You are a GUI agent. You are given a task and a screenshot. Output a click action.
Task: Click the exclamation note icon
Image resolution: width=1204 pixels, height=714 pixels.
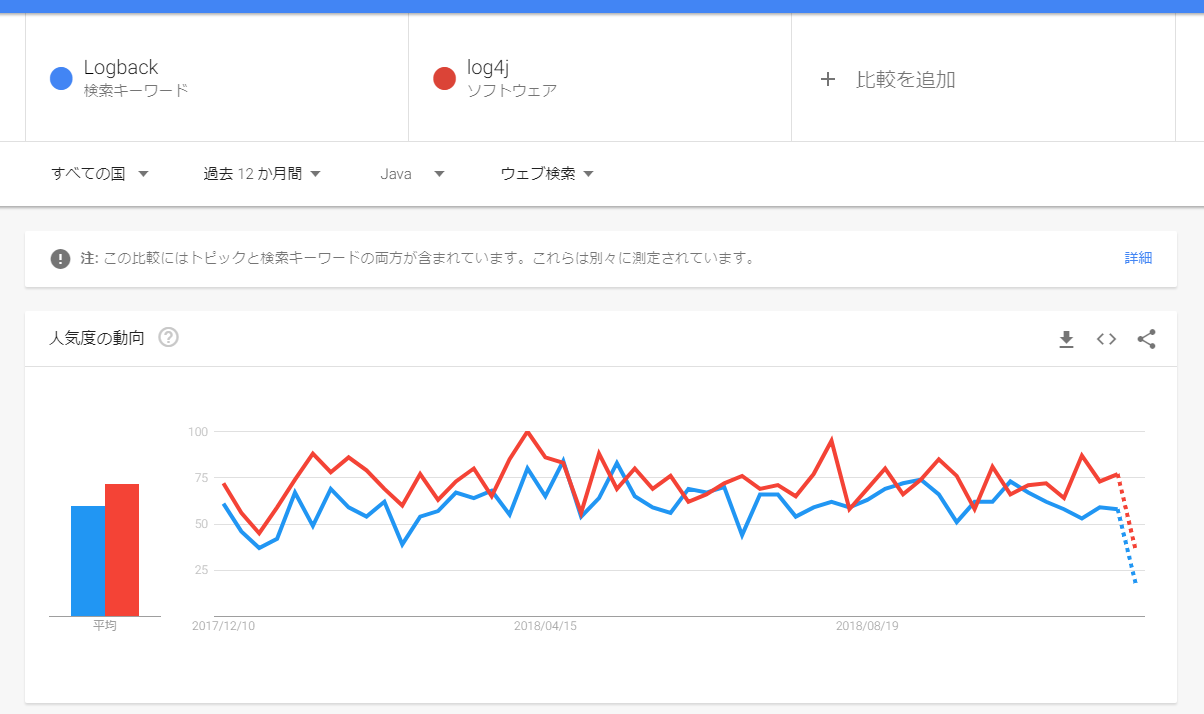click(61, 258)
